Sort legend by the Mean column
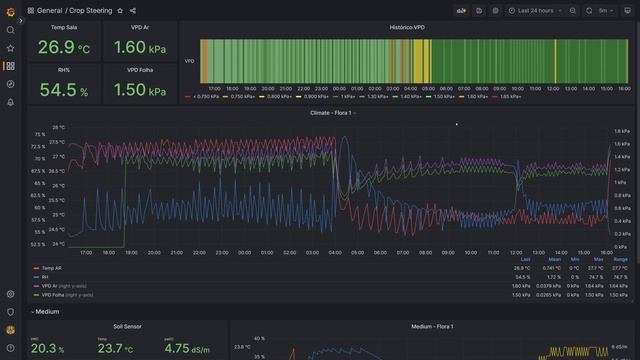Screen dimensions: 640x360 (x=554, y=260)
